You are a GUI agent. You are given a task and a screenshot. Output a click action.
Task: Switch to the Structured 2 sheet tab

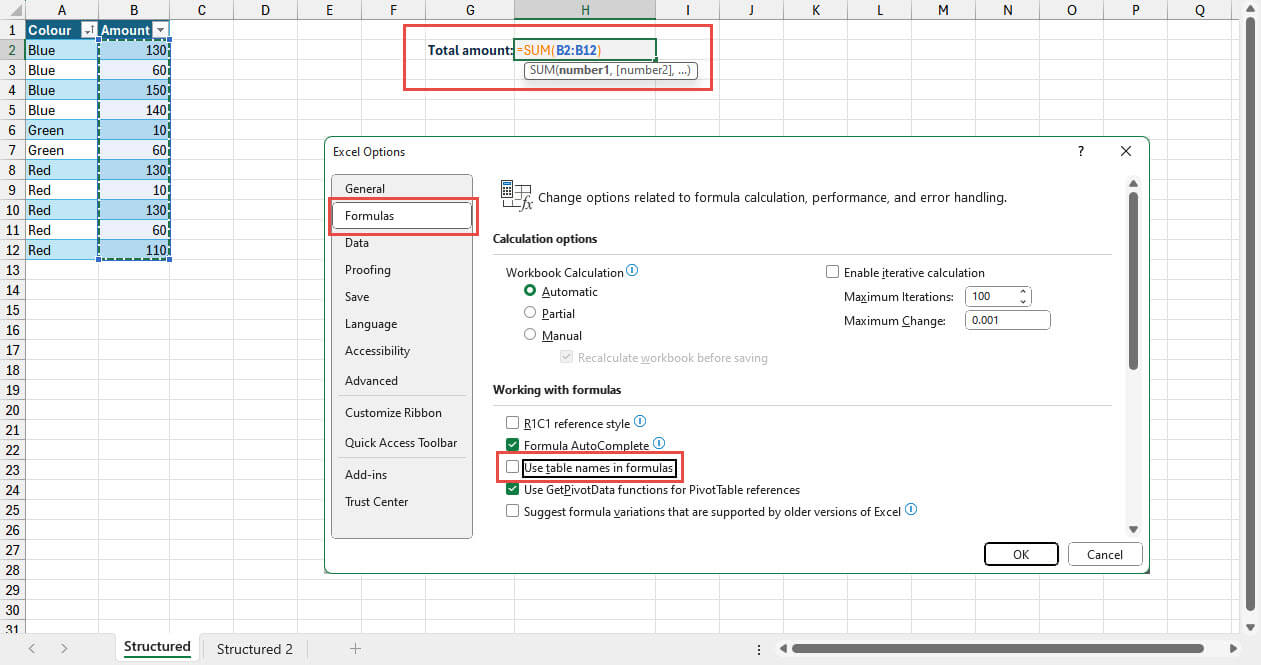tap(254, 648)
